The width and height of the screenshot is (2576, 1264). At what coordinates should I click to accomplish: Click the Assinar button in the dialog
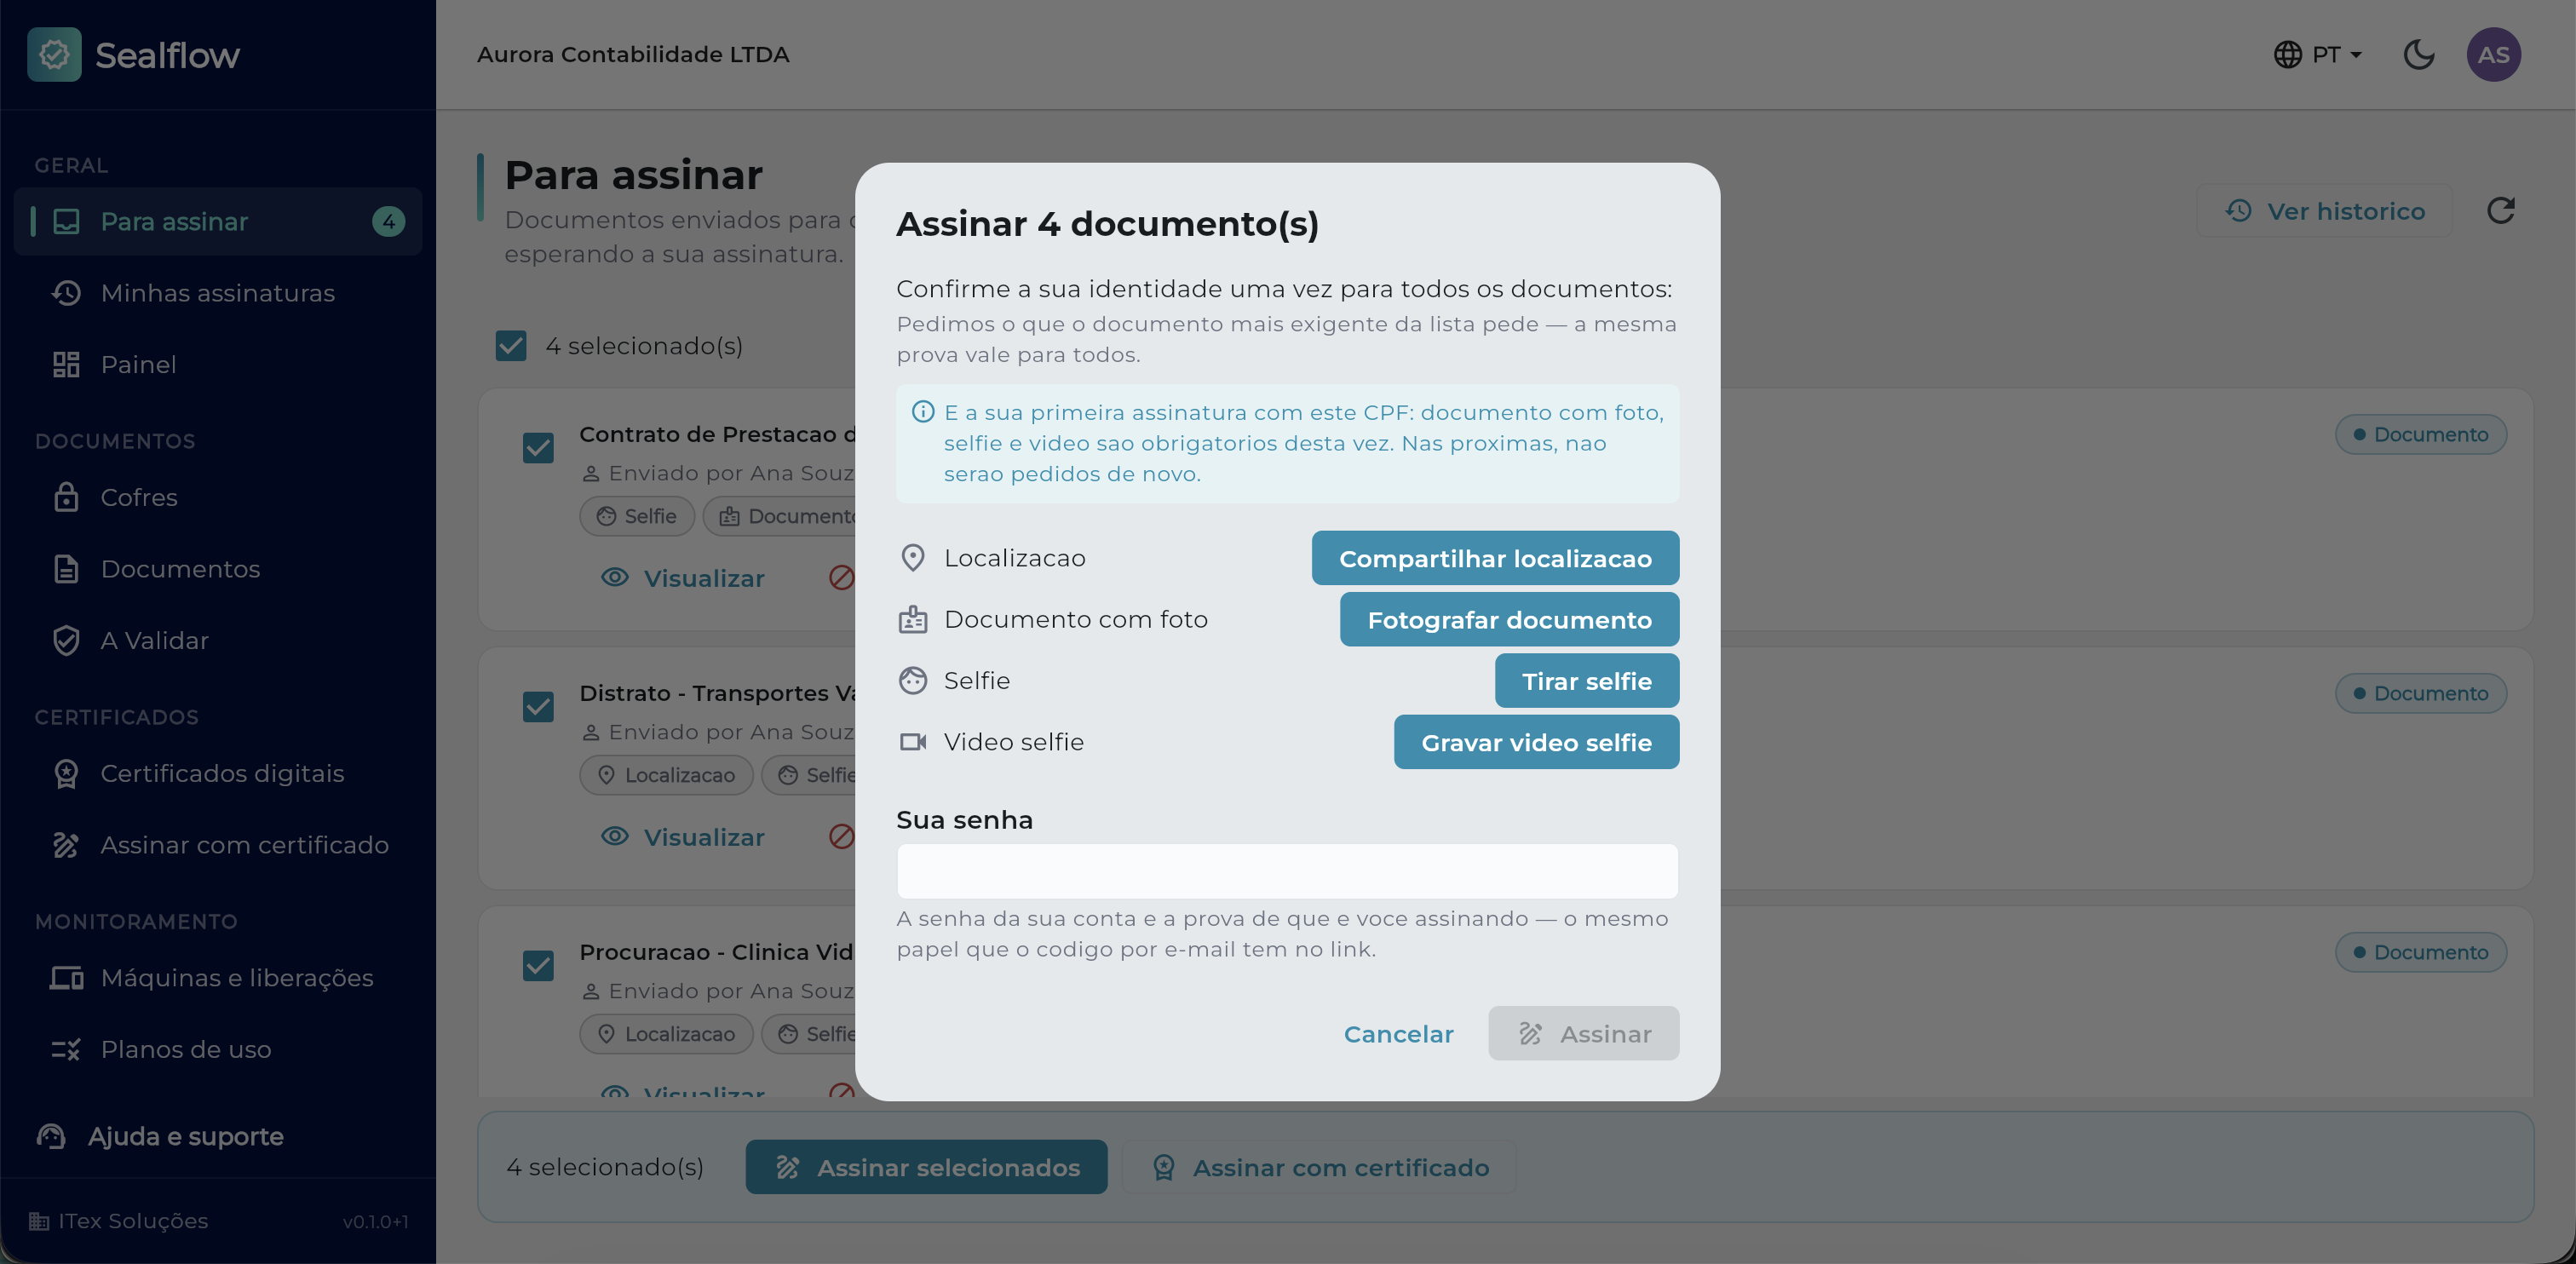(1583, 1033)
